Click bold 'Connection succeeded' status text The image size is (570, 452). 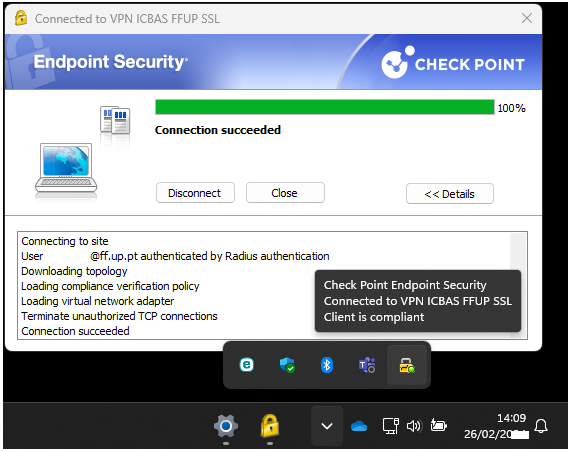[x=218, y=130]
